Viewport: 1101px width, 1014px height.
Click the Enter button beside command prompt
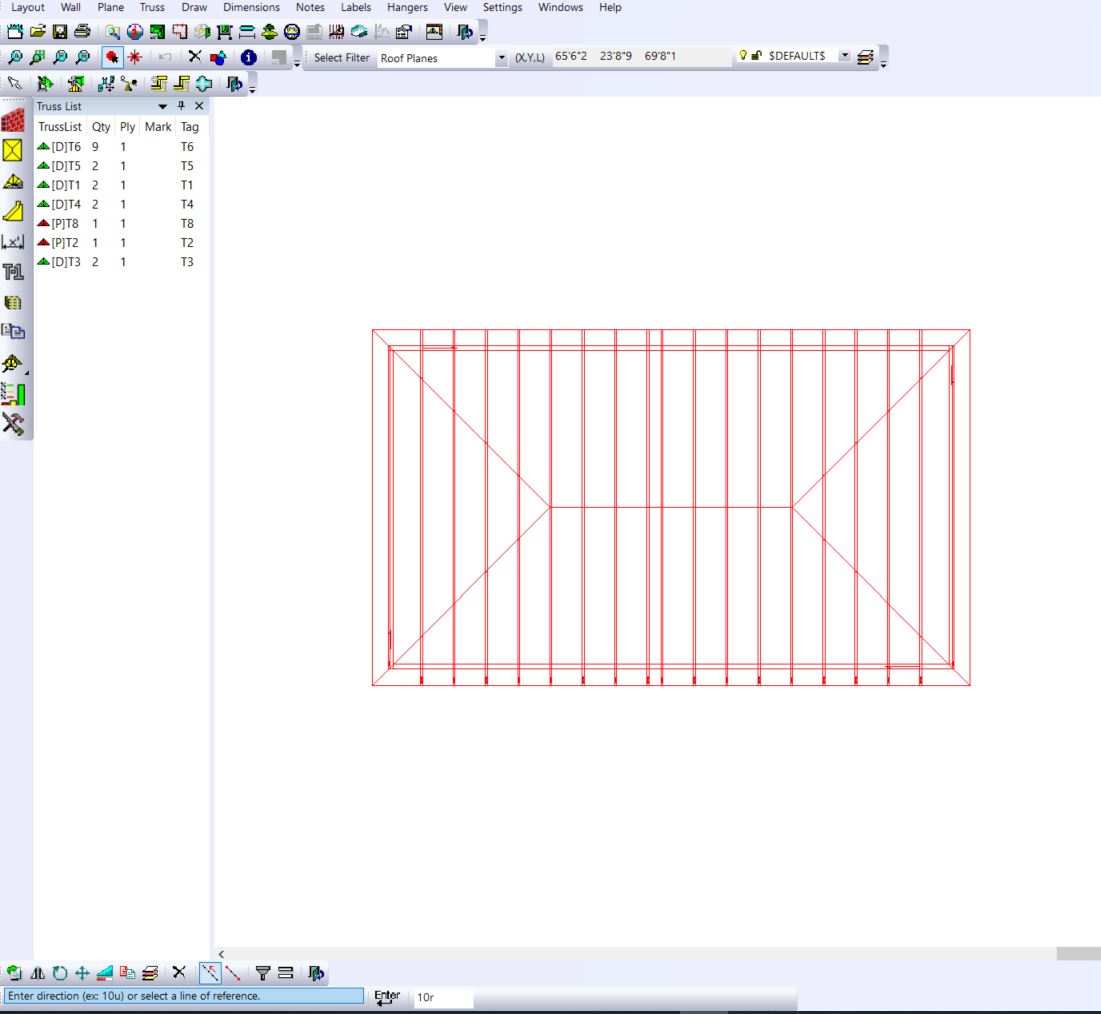pyautogui.click(x=387, y=996)
